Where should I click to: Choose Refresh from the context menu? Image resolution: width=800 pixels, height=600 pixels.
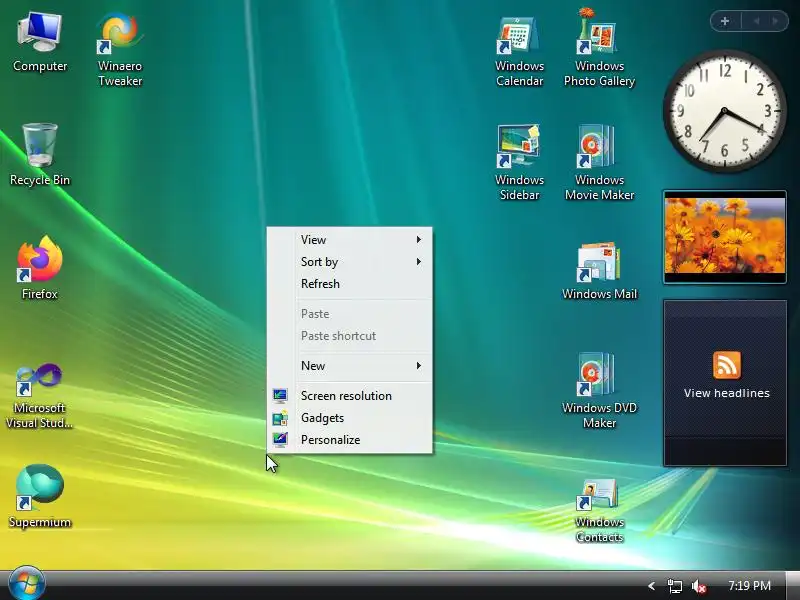[349, 284]
